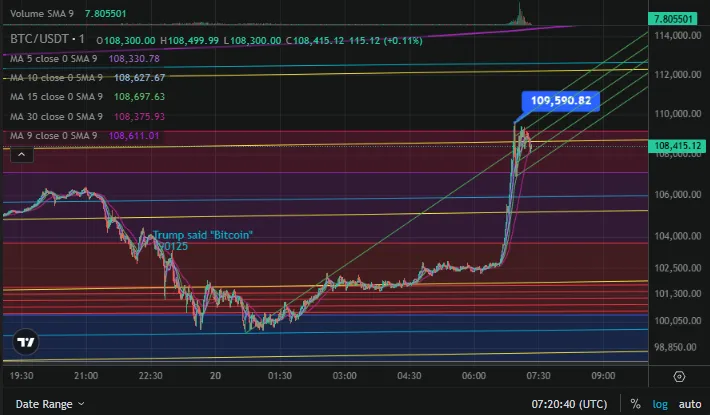The height and width of the screenshot is (415, 710).
Task: Click the 104,000.00 price axis label
Action: [x=677, y=235]
